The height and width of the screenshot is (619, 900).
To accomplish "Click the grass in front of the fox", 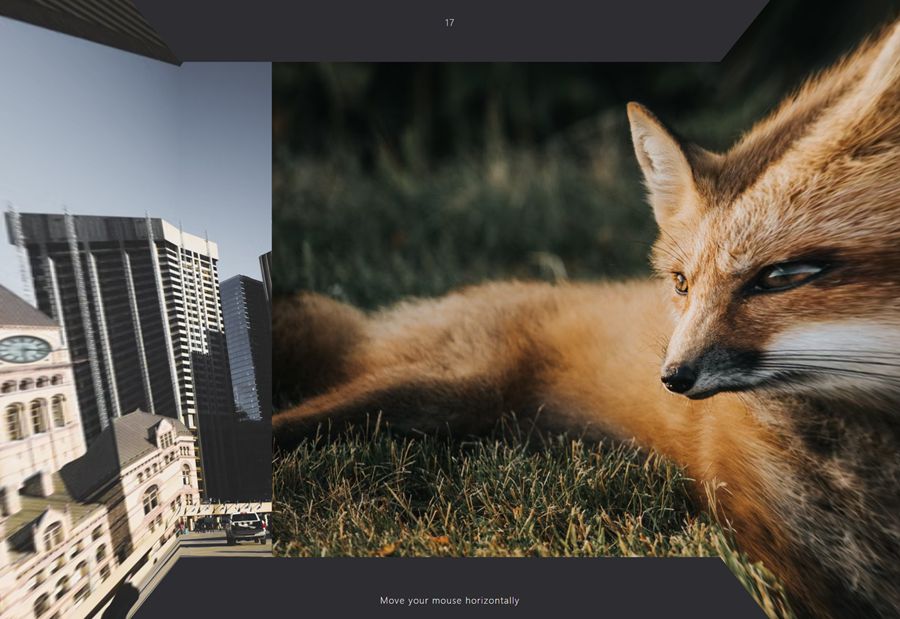I will pos(480,500).
